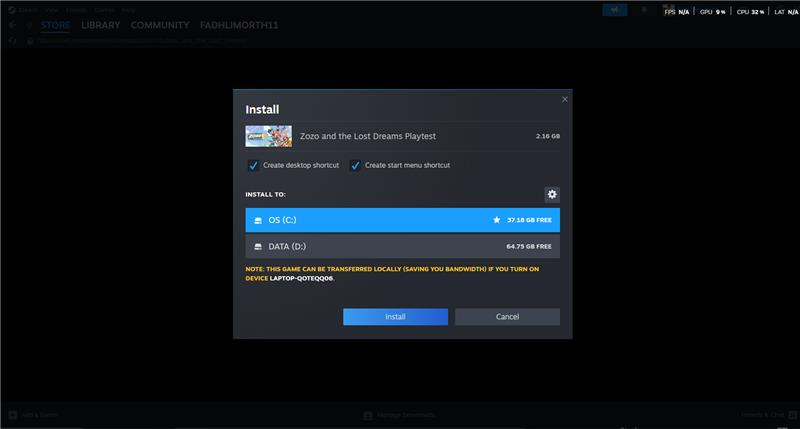Select DATA (D:) as install drive
The image size is (800, 429).
click(x=400, y=246)
